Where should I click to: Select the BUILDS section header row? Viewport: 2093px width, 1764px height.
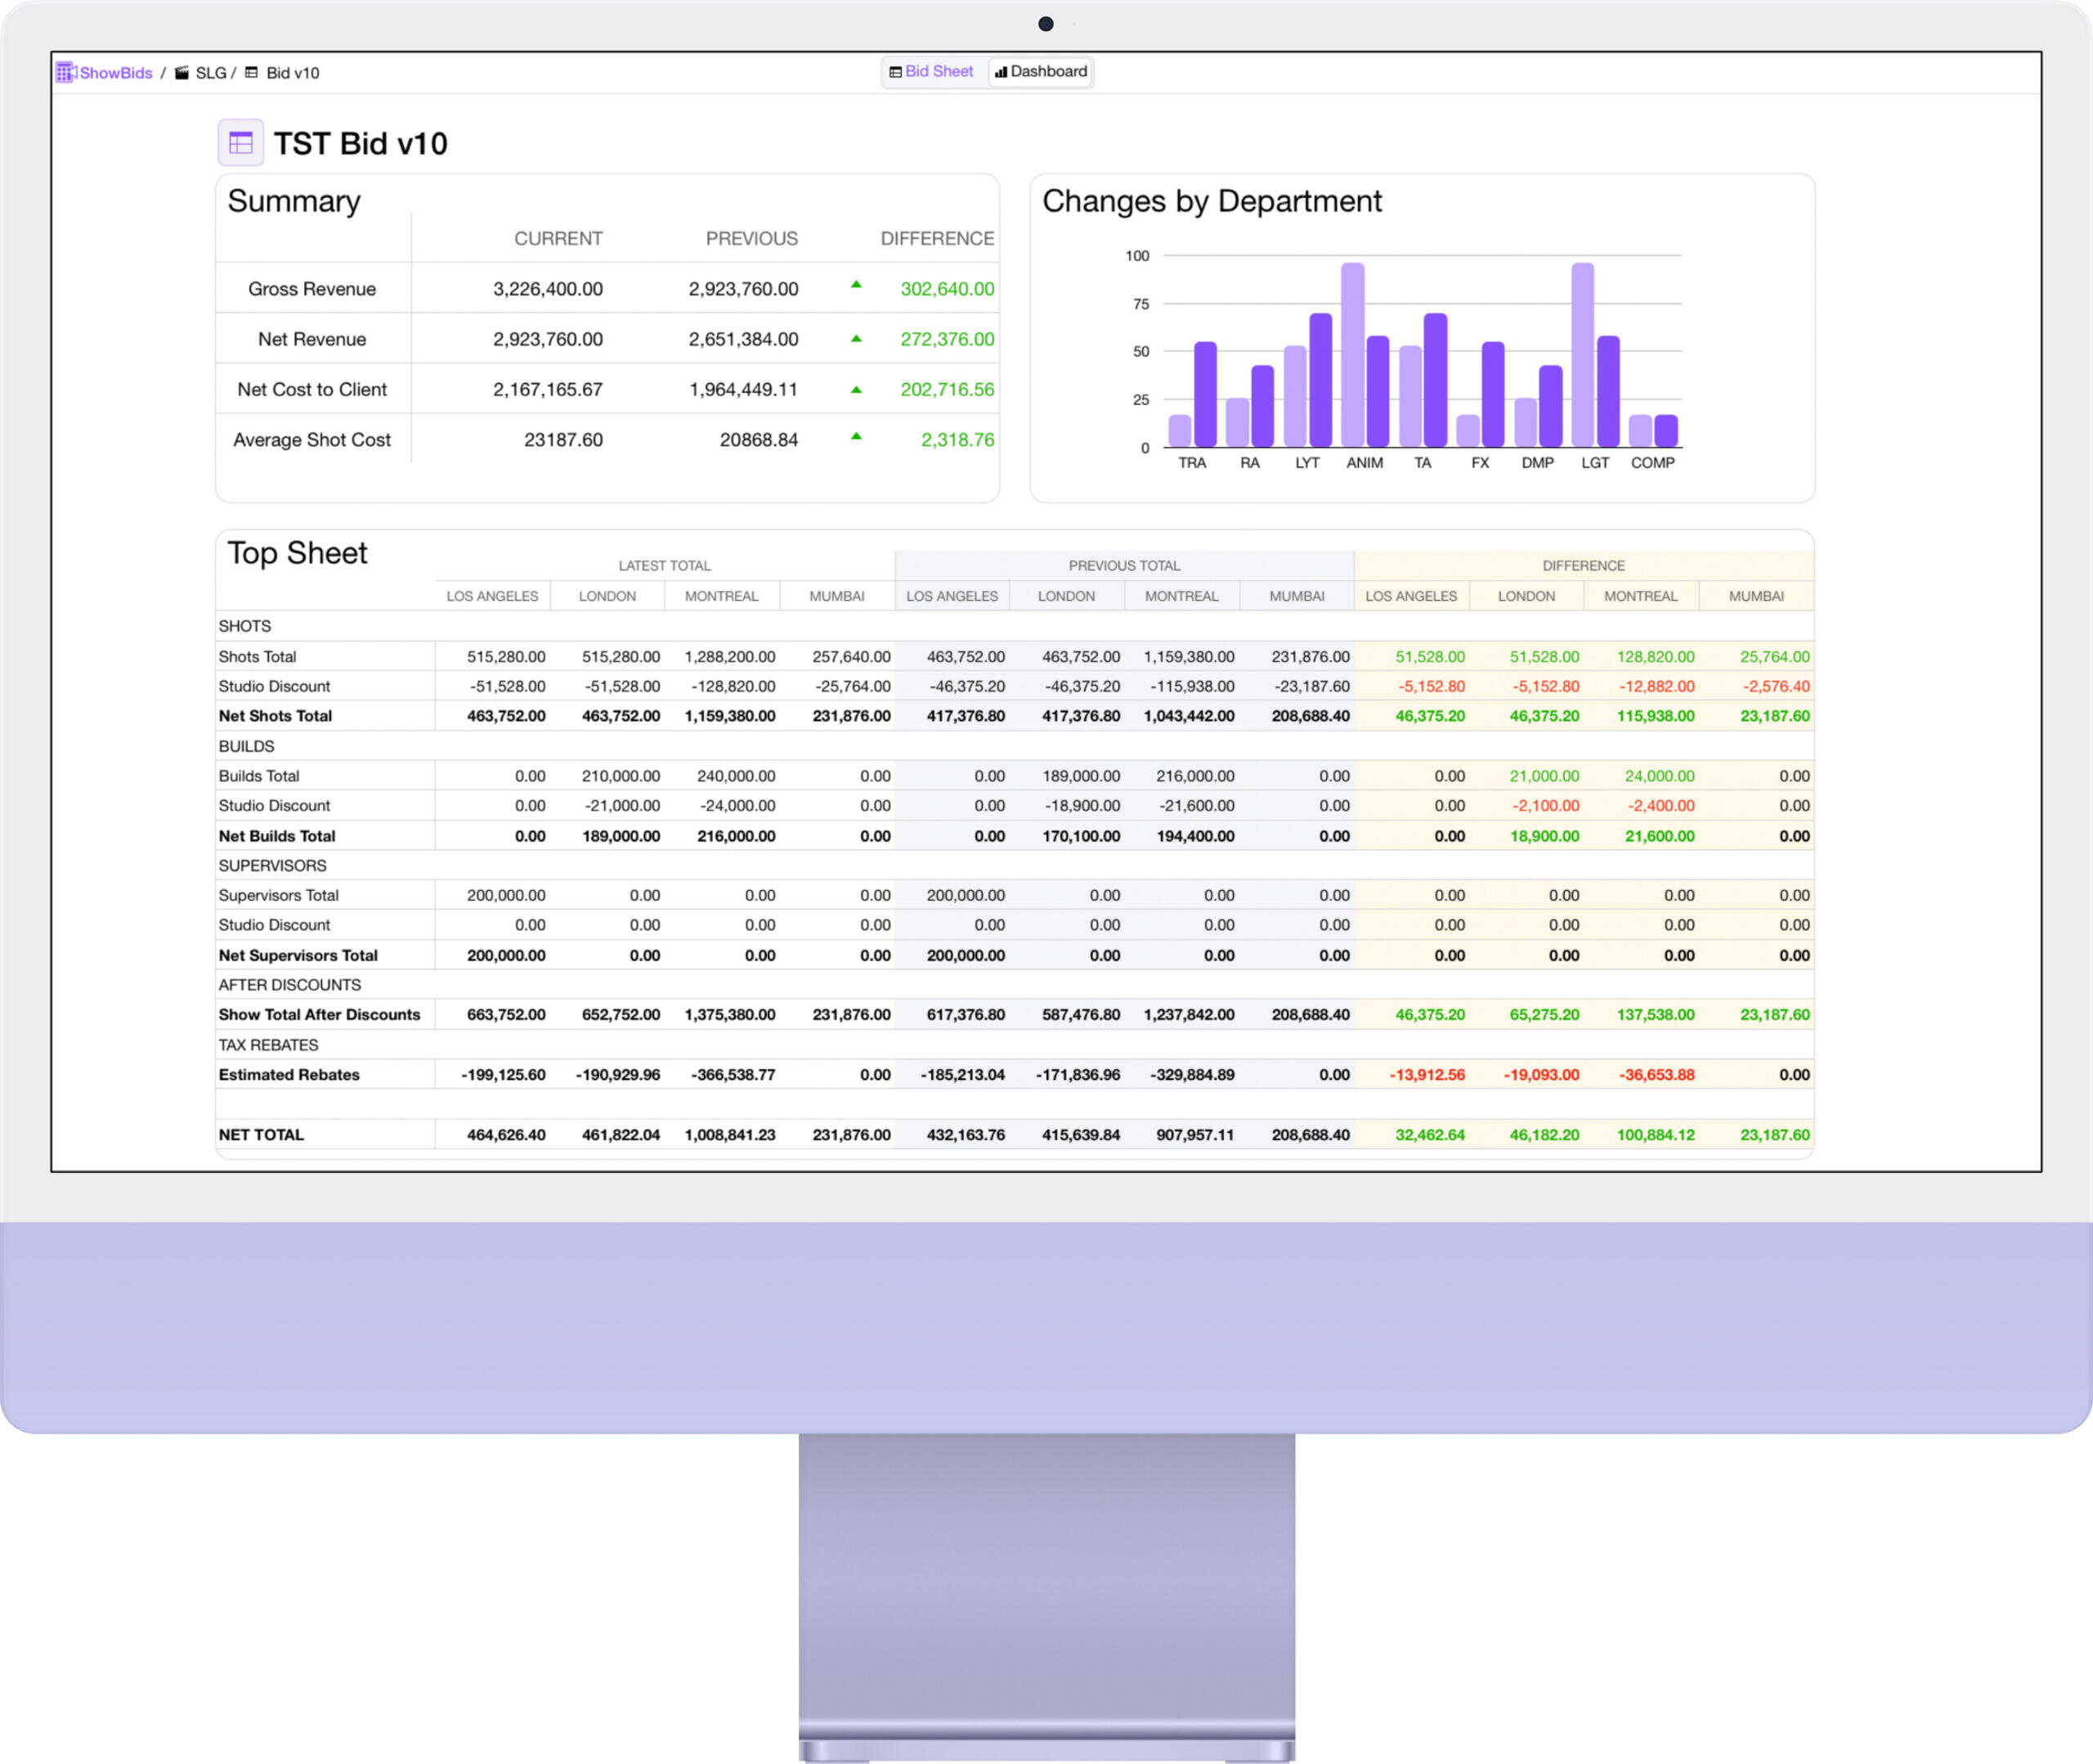[246, 746]
